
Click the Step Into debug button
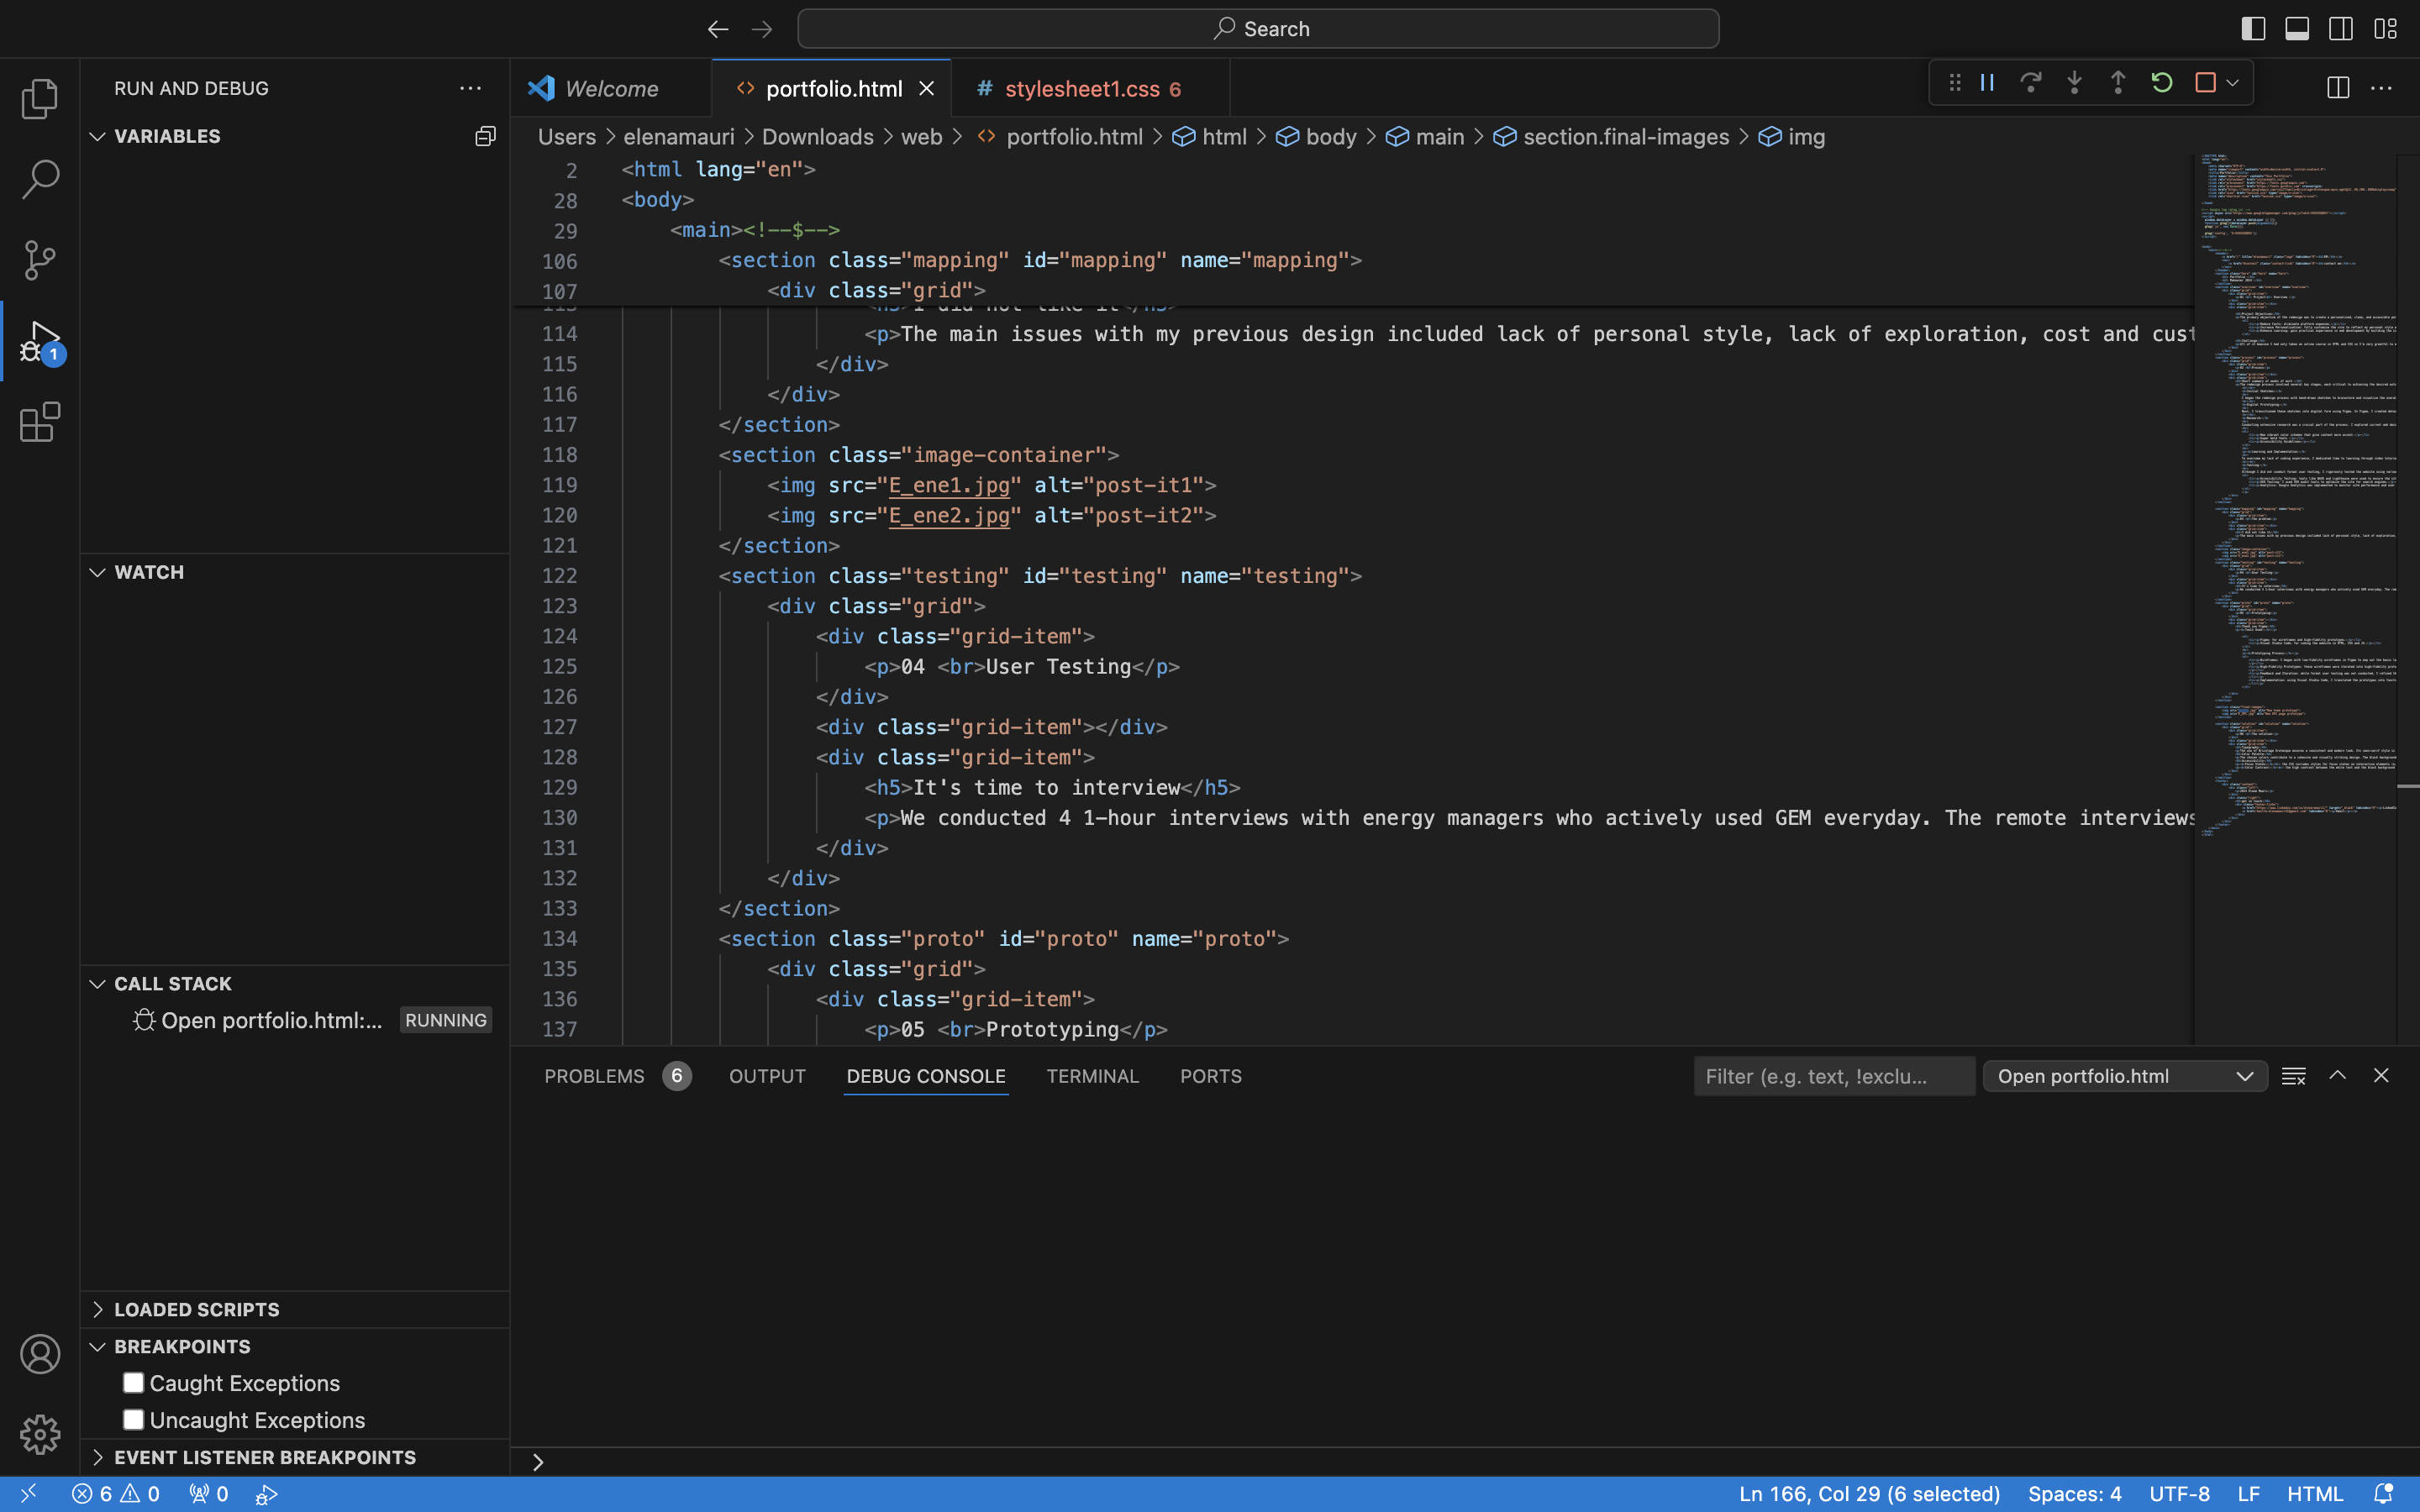coord(2074,83)
